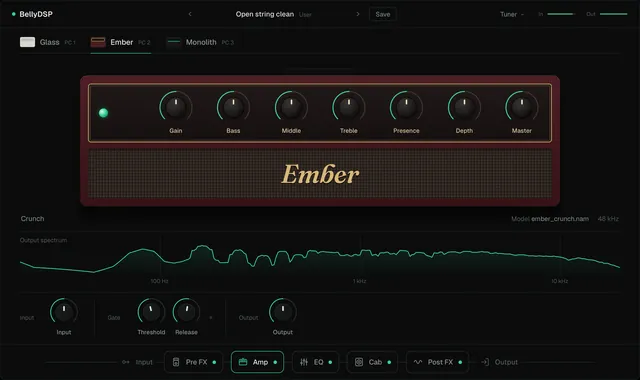Screen dimensions: 640x380
Task: Click the Depth knob
Action: [464, 107]
